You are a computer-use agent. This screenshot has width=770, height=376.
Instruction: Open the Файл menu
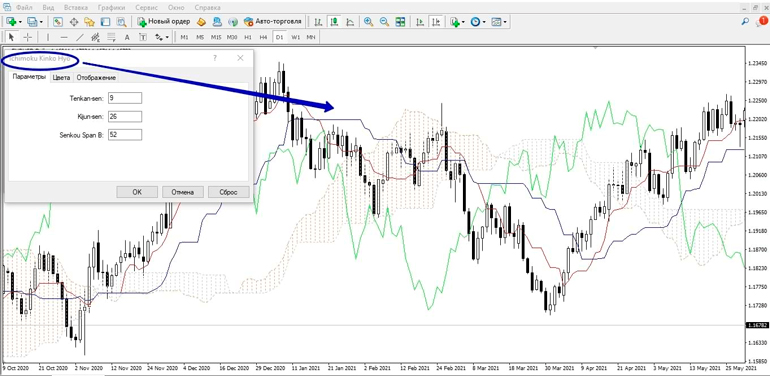click(x=24, y=7)
